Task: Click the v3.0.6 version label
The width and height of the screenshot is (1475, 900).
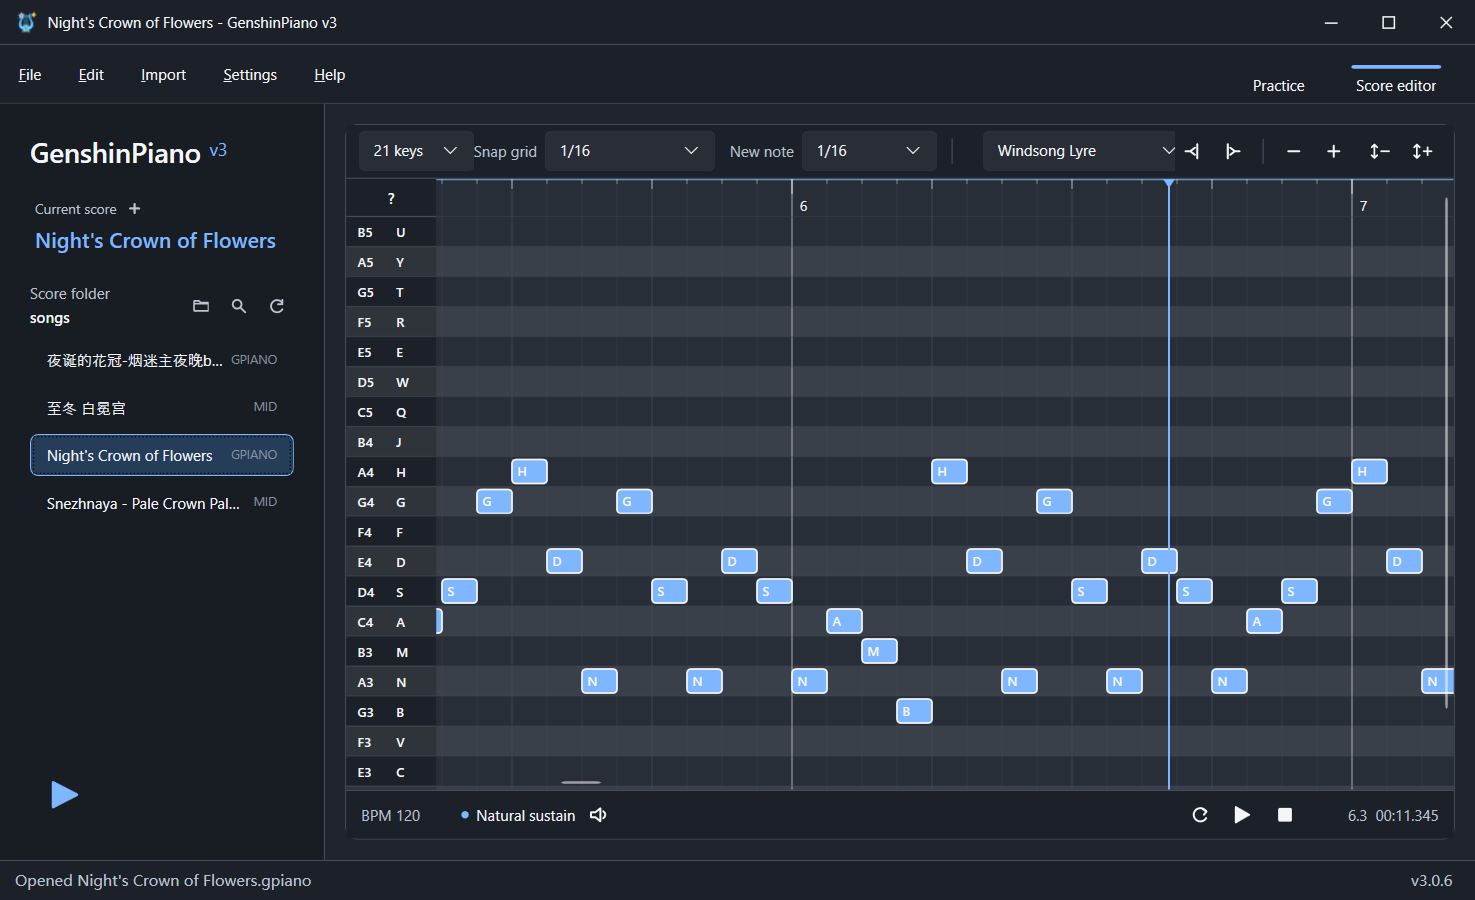Action: [1431, 881]
